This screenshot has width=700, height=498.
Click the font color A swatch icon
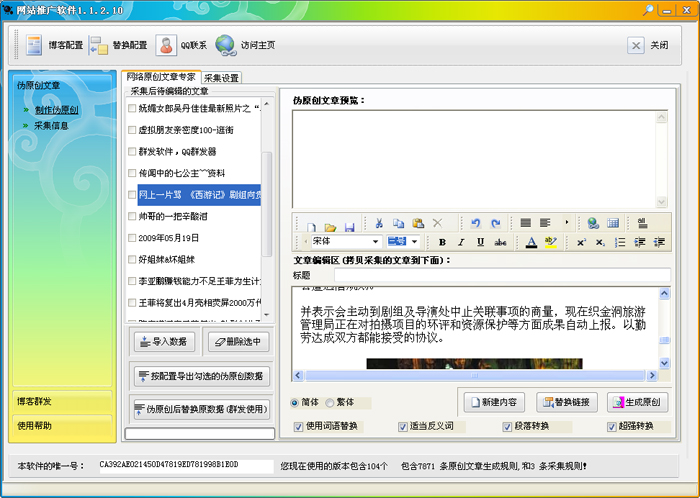point(531,242)
